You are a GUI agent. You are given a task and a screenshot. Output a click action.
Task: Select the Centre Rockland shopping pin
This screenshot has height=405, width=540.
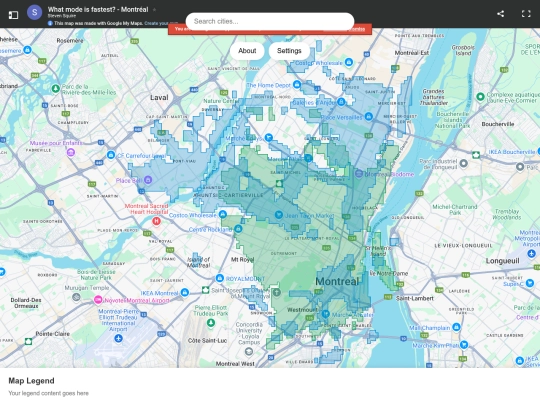238,229
